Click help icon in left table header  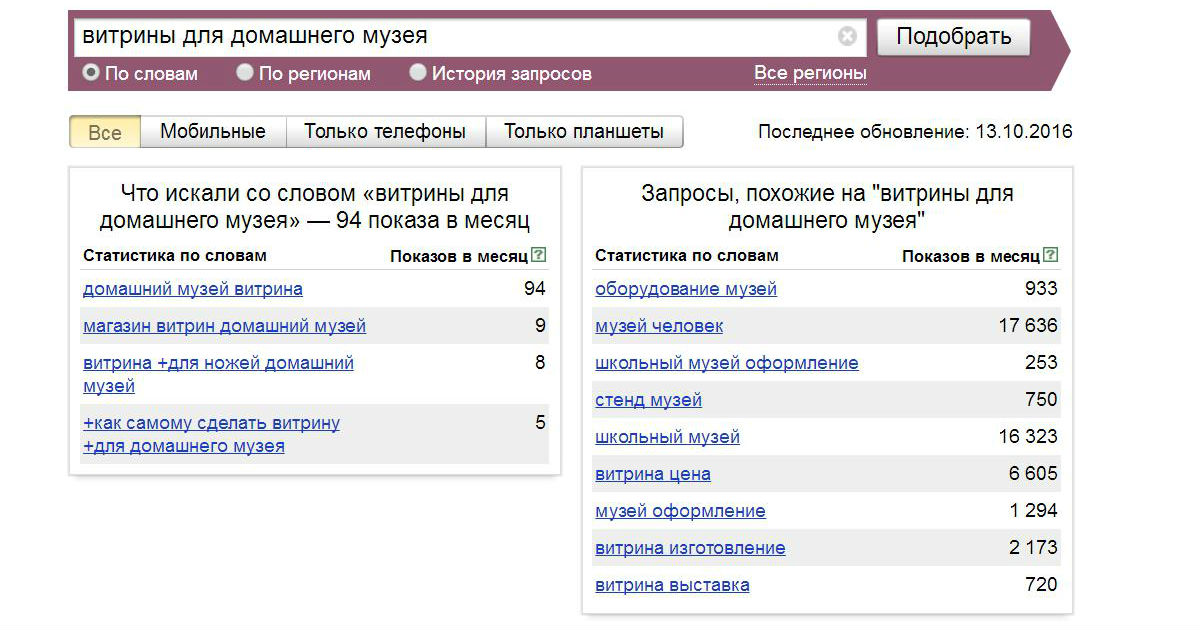(x=539, y=255)
